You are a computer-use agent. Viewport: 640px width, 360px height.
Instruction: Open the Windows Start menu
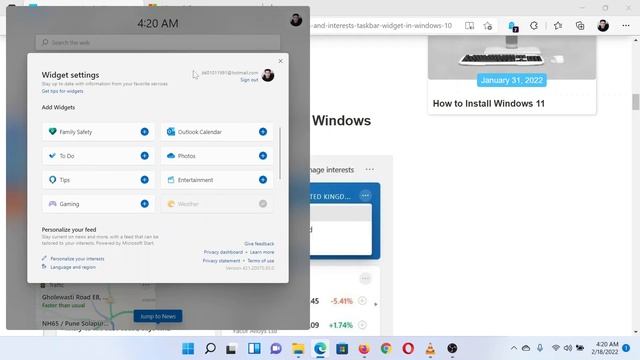tap(188, 349)
